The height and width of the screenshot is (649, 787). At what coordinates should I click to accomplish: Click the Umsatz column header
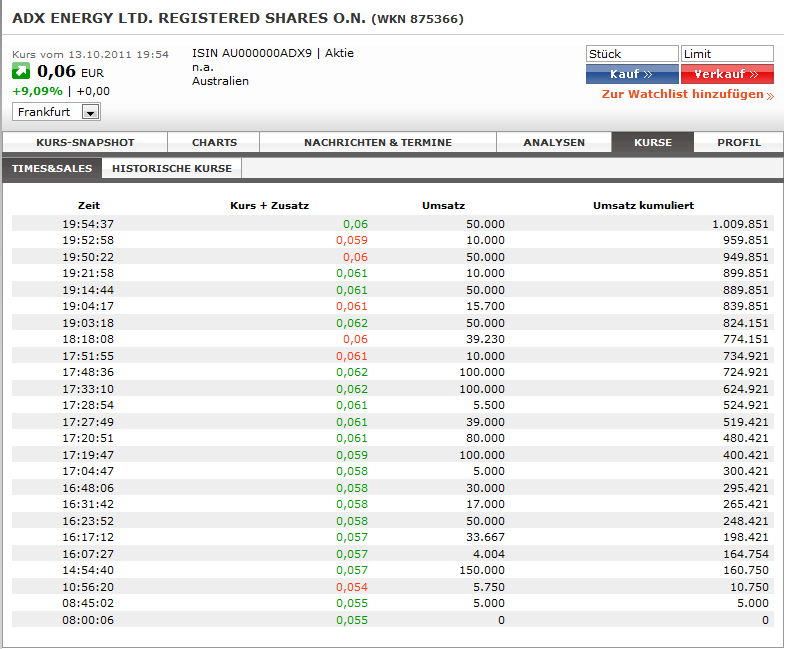443,205
